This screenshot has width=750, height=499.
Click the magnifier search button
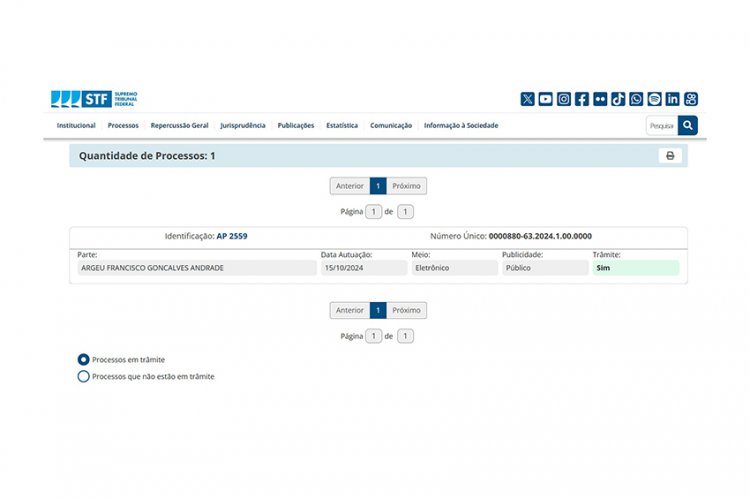click(x=687, y=126)
